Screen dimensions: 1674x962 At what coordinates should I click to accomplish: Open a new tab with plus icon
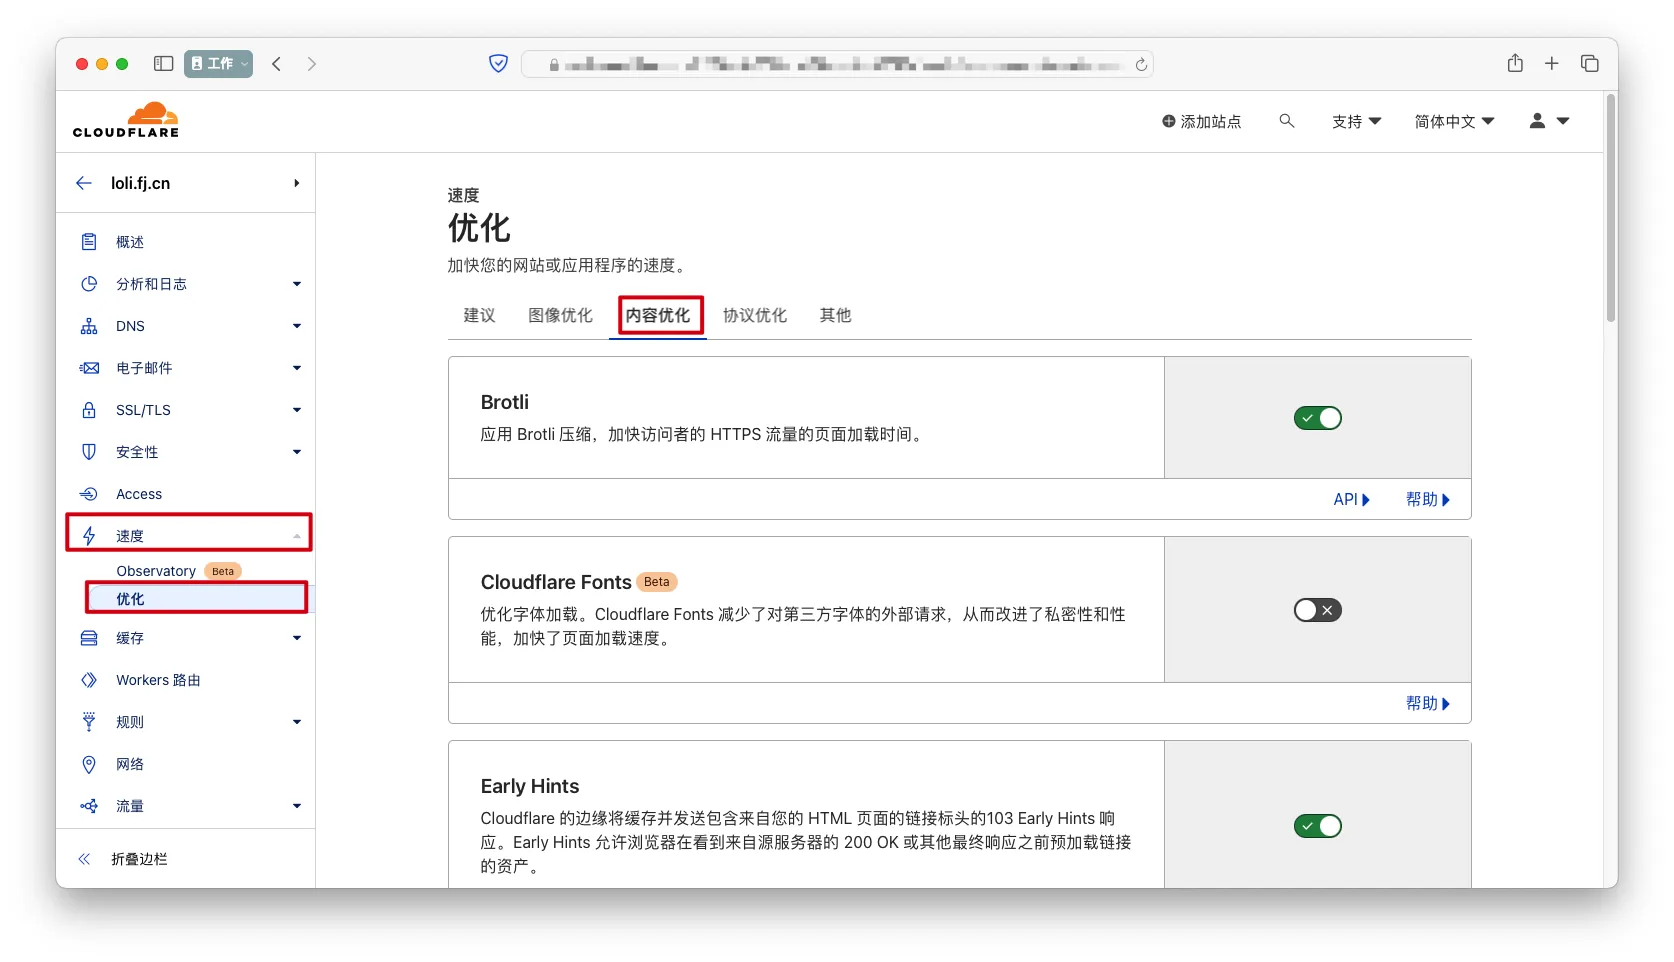coord(1552,64)
